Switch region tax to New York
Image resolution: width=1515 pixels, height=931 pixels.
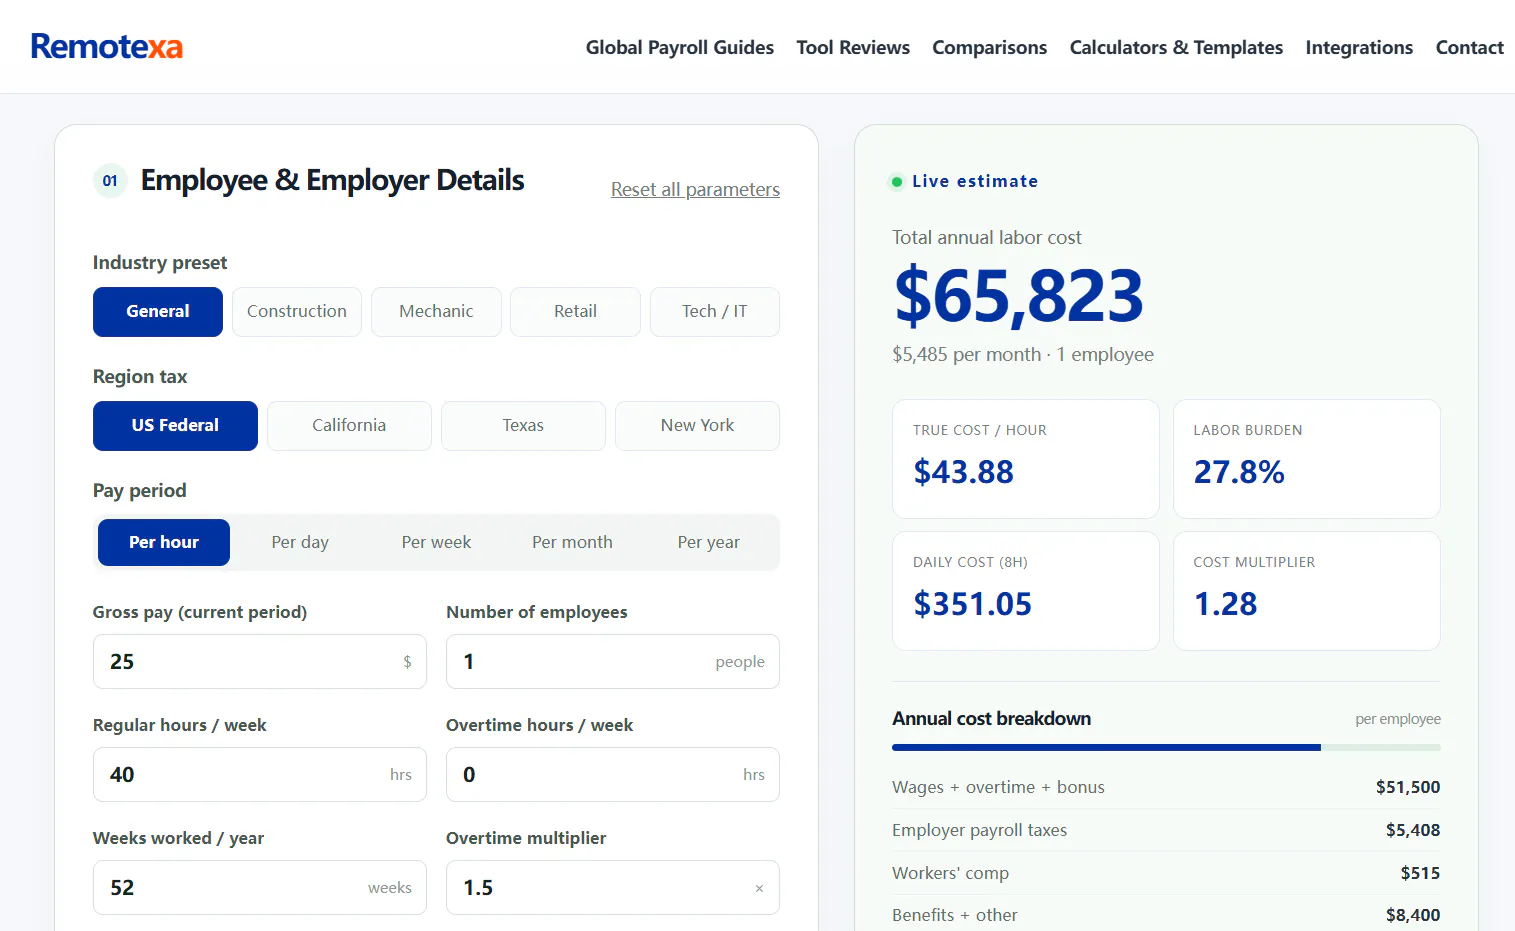tap(697, 426)
